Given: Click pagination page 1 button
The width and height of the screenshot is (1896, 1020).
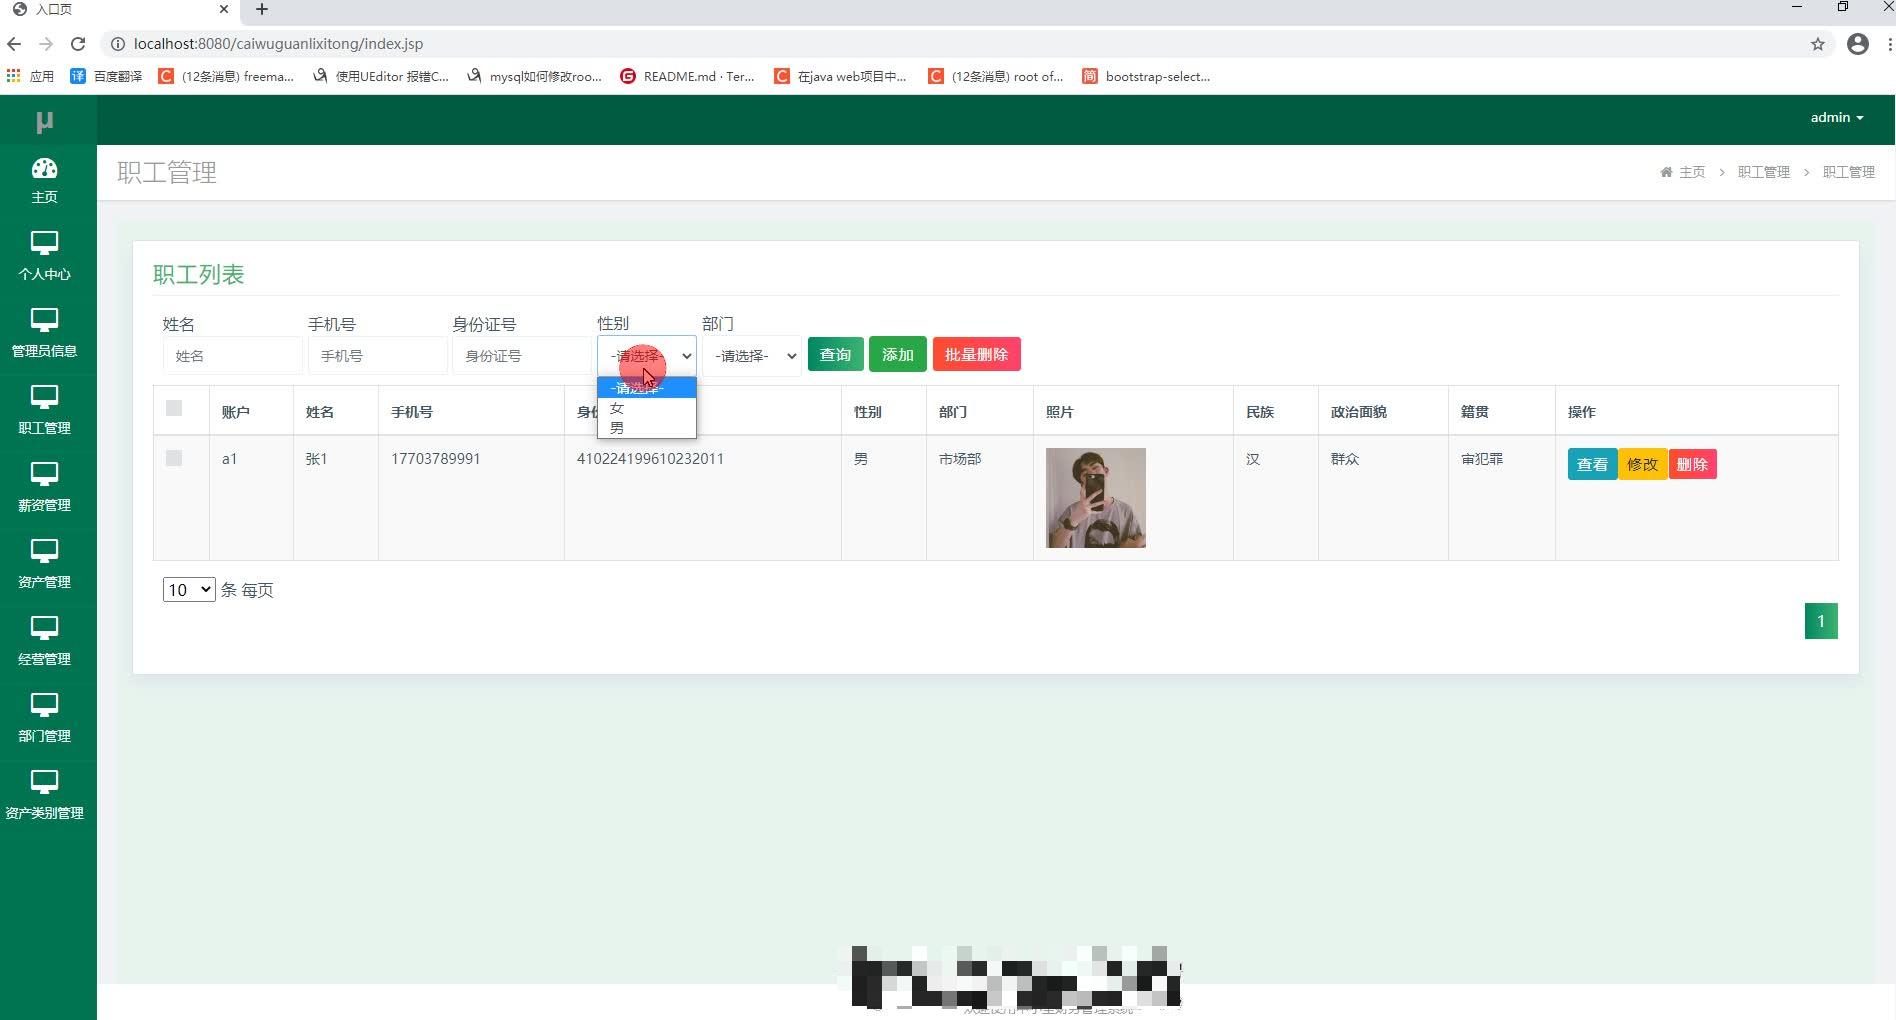Looking at the screenshot, I should point(1821,620).
